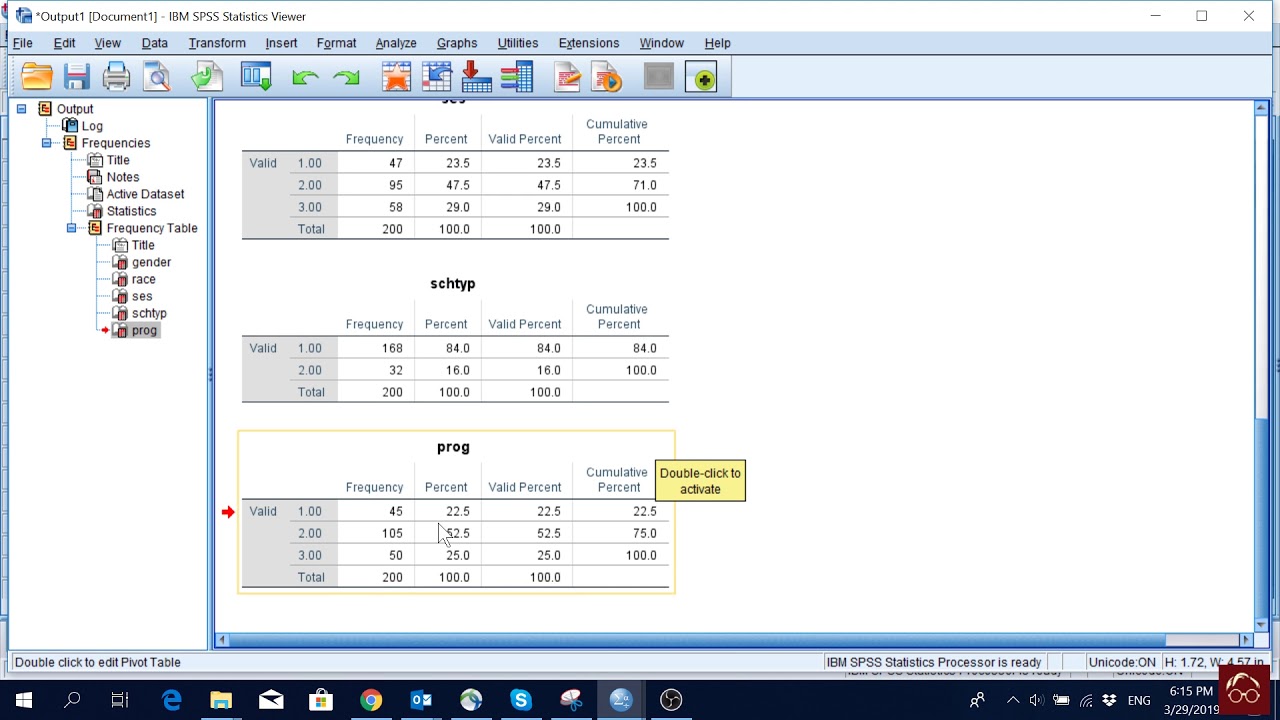
Task: Open the Insert menu
Action: click(281, 43)
